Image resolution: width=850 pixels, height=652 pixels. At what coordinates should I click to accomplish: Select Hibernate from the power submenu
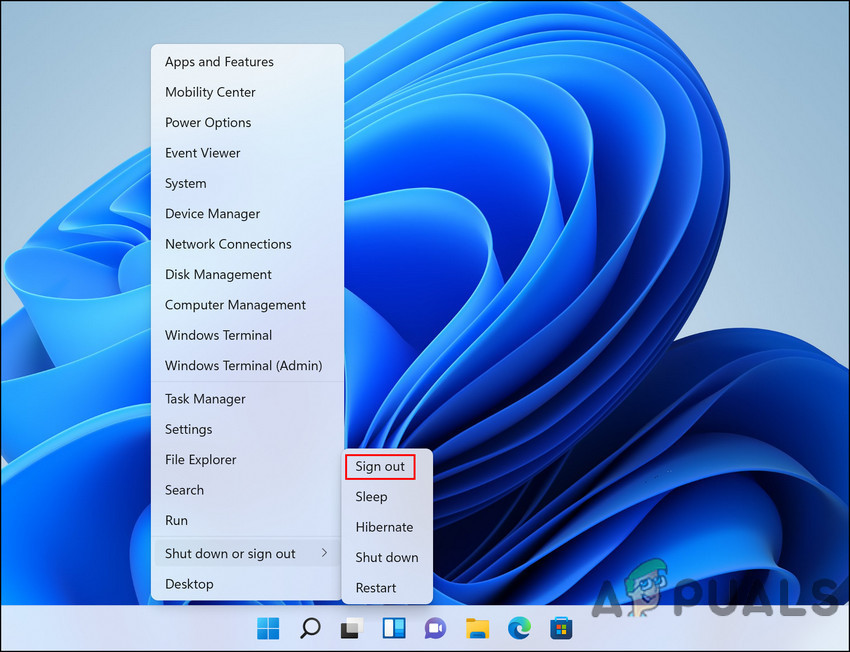tap(384, 527)
